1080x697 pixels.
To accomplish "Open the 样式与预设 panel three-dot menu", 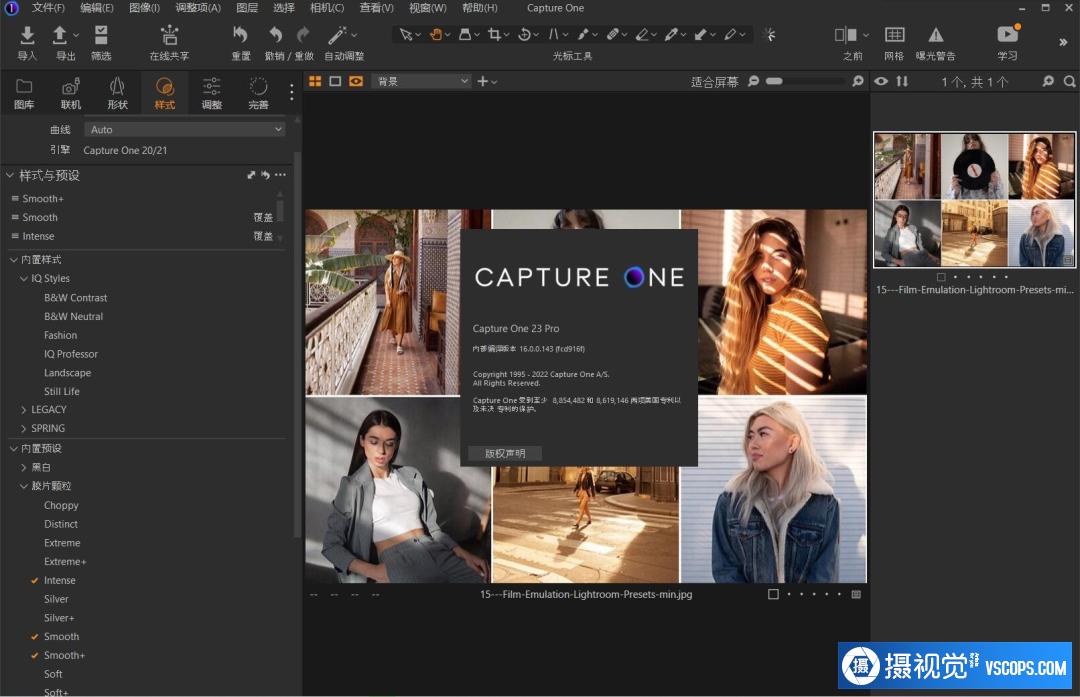I will [x=280, y=175].
